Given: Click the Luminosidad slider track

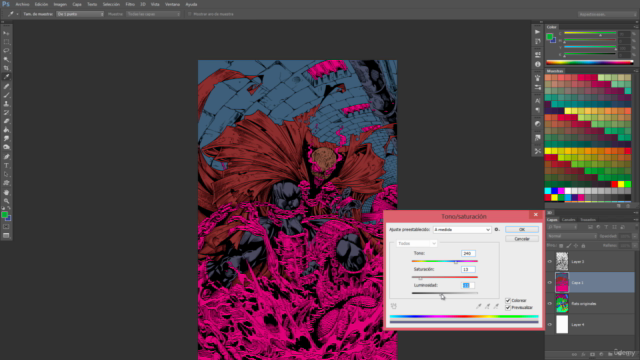Looking at the screenshot, I should point(444,293).
